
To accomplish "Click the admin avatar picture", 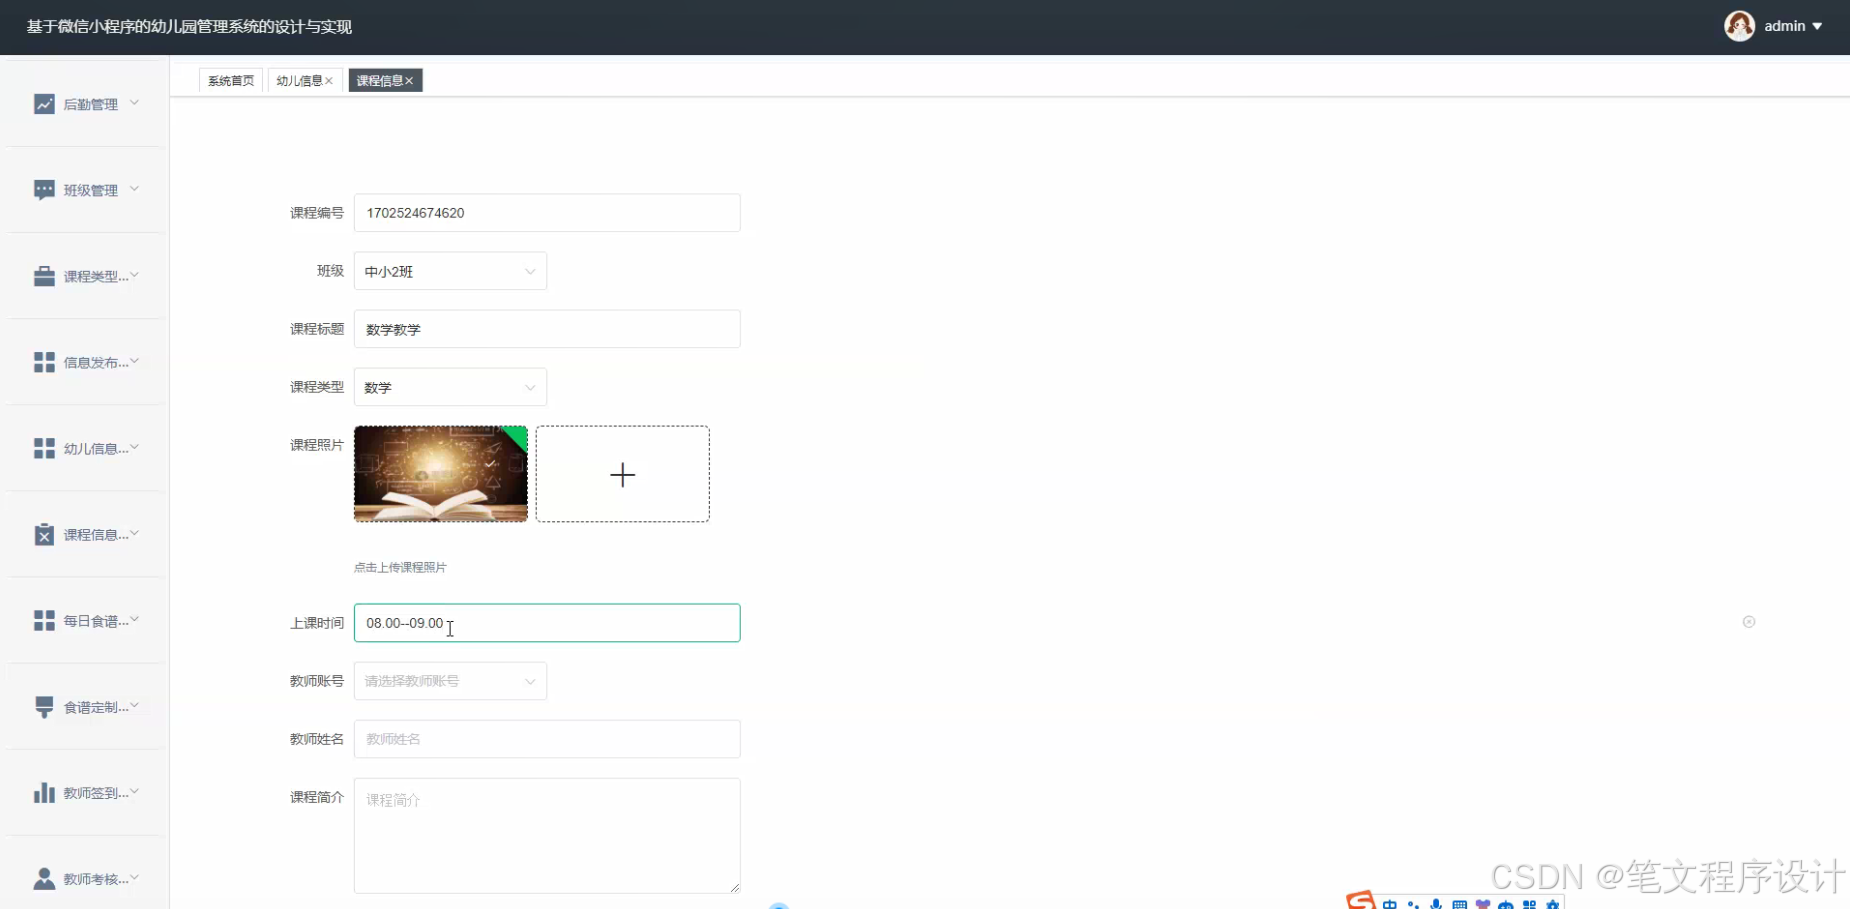I will 1739,26.
